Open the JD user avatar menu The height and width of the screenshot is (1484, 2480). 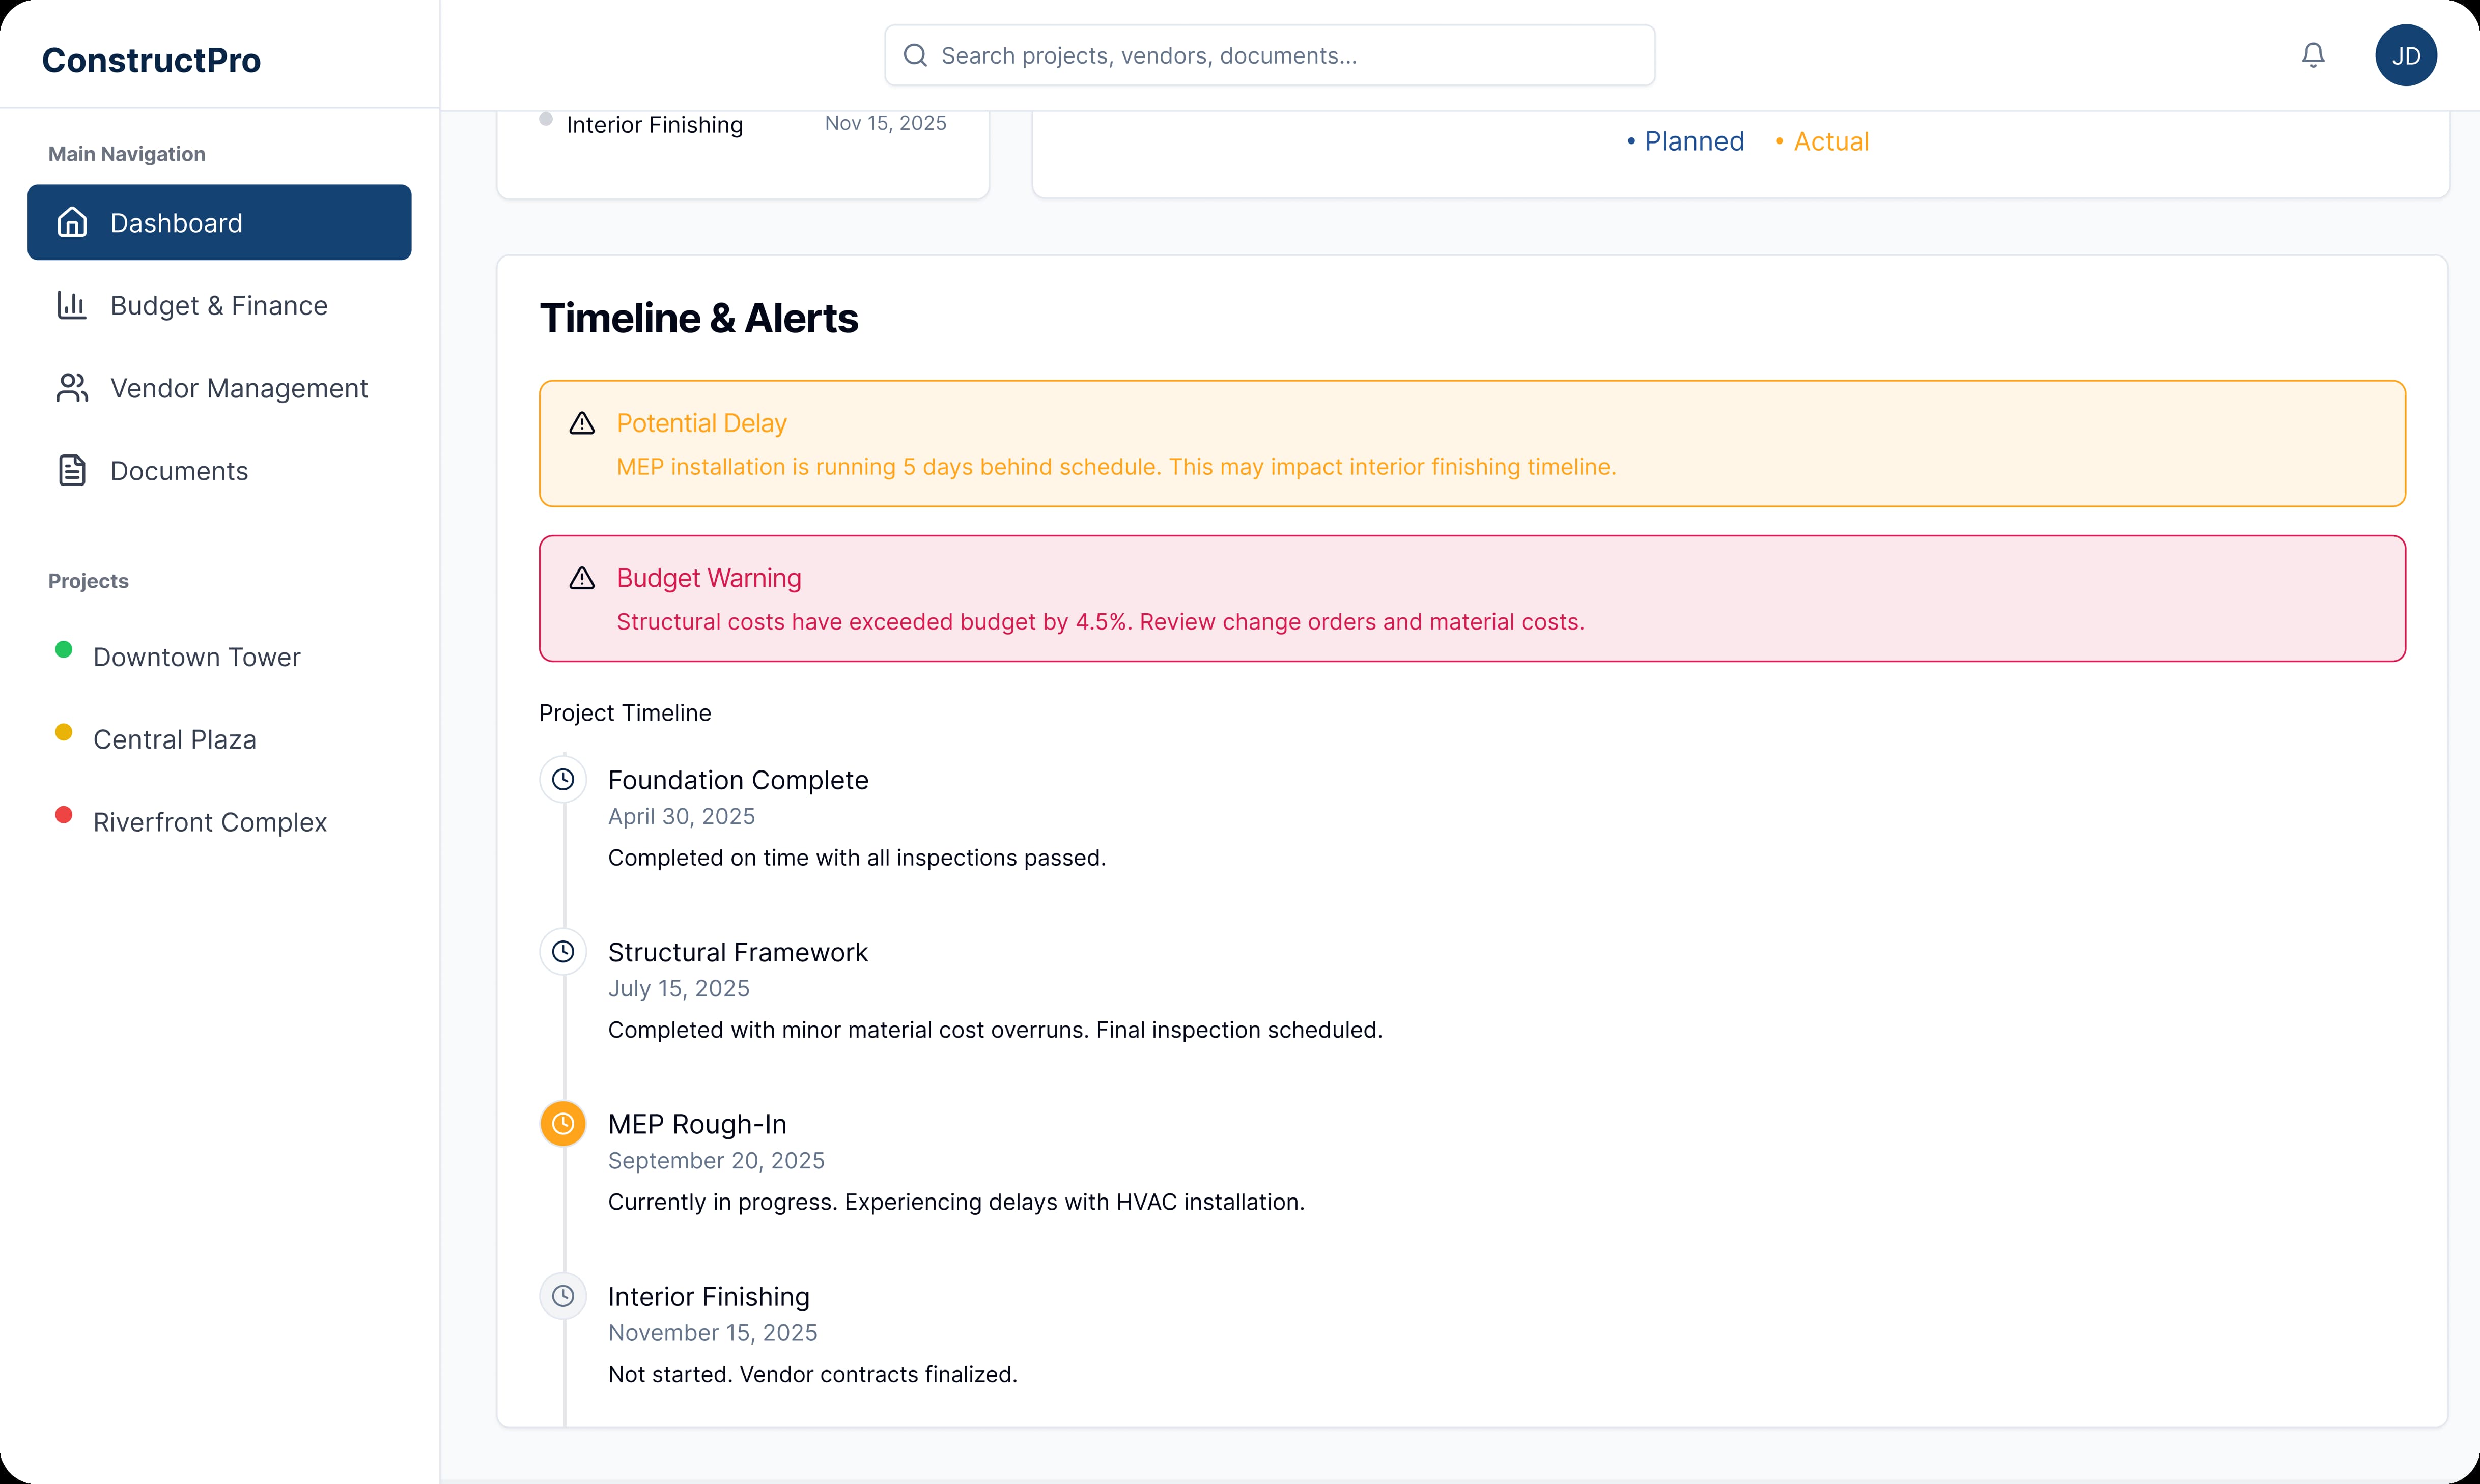coord(2405,55)
